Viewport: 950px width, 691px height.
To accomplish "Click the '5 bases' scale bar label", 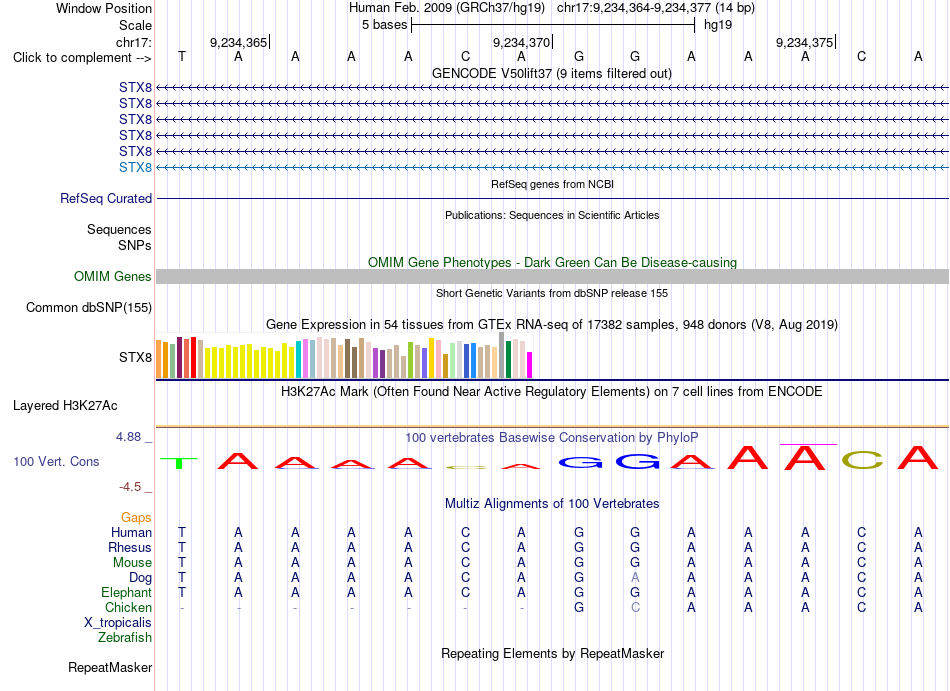I will coord(385,25).
